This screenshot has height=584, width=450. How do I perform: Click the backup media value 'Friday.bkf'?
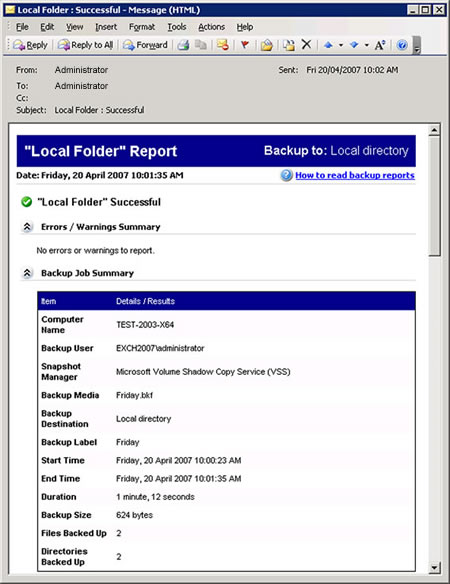[x=134, y=395]
